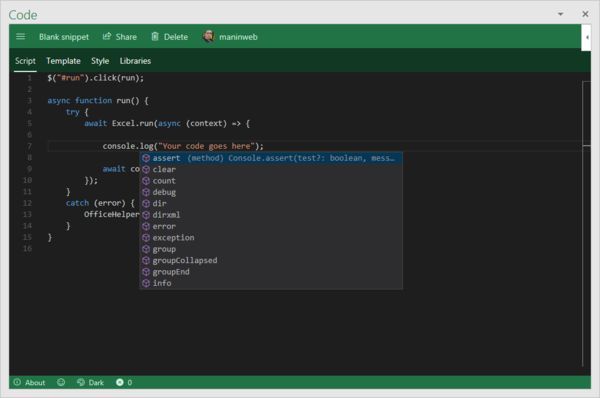Viewport: 600px width, 398px height.
Task: Open the About link in status bar
Action: (x=35, y=382)
